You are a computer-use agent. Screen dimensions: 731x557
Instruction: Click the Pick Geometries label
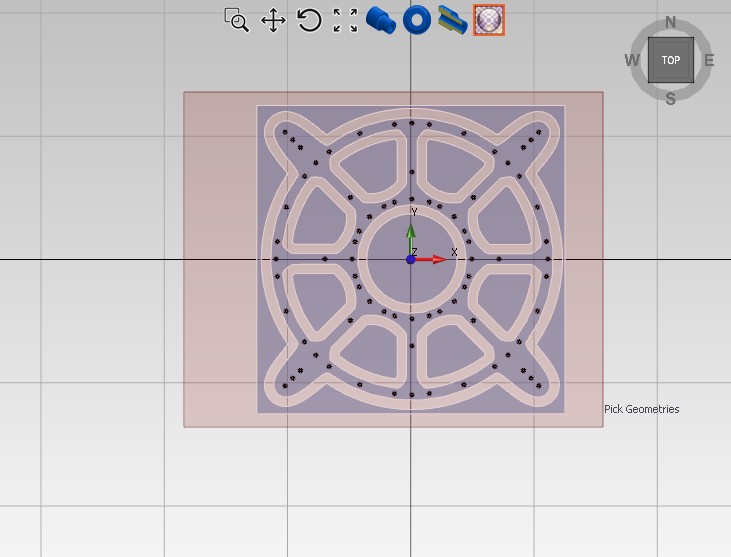pyautogui.click(x=641, y=409)
